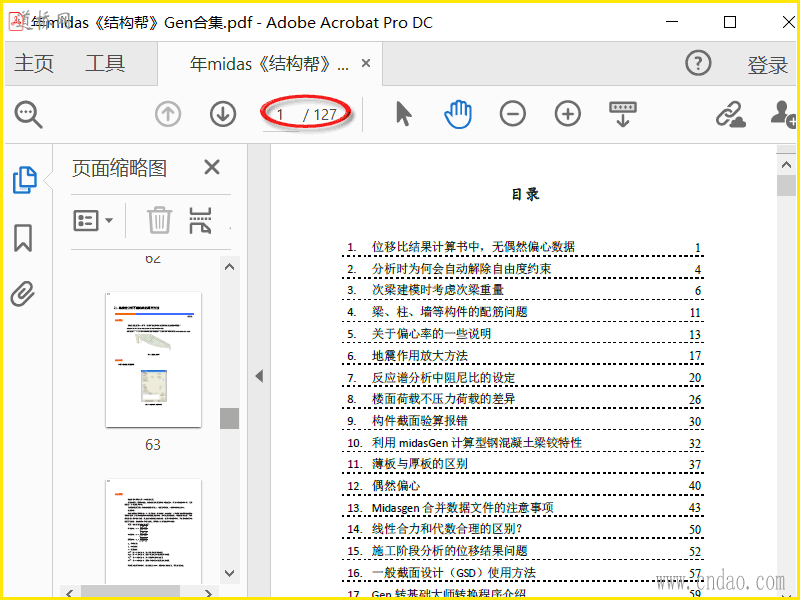Click the thumbnail panel vertical scrollbar thumb
This screenshot has height=600, width=800.
(230, 418)
